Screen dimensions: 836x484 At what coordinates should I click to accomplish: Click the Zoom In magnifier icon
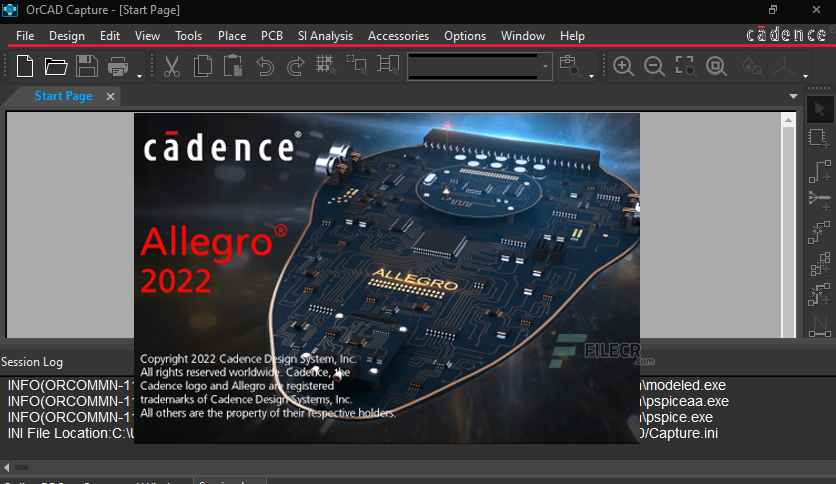tap(624, 67)
